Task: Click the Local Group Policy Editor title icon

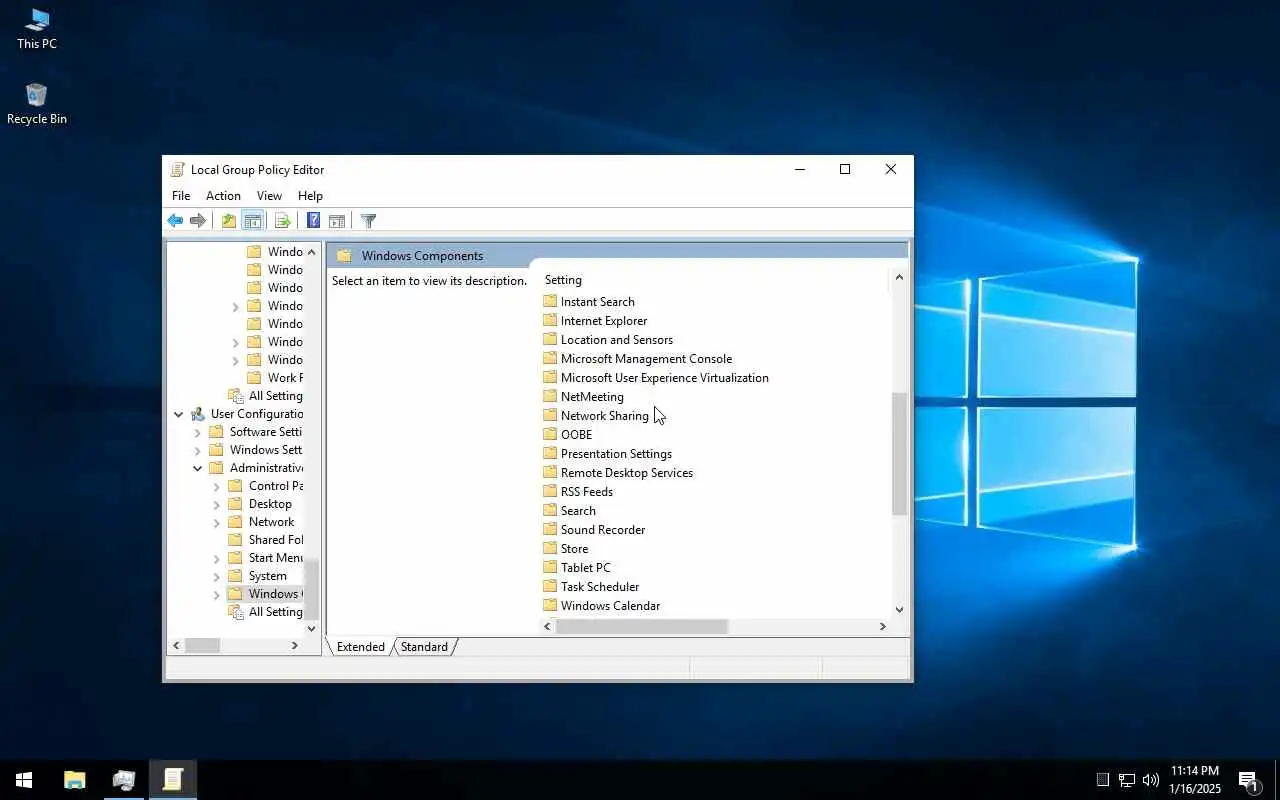Action: click(177, 170)
